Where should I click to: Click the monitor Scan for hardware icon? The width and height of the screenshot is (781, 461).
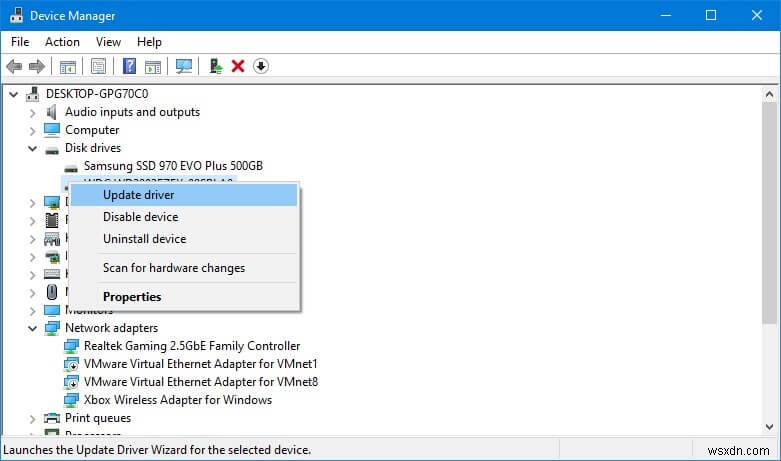click(x=184, y=66)
